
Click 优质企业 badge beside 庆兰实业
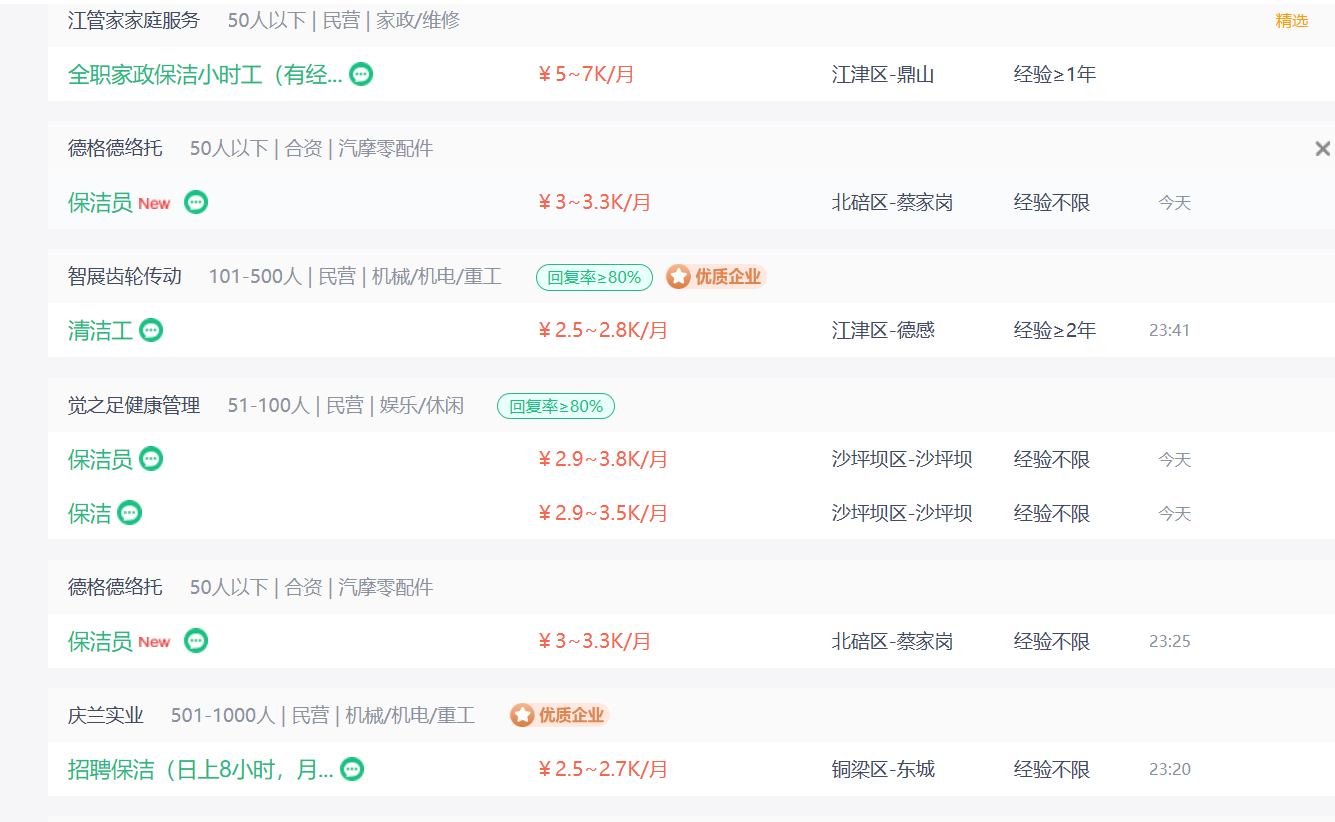coord(559,715)
